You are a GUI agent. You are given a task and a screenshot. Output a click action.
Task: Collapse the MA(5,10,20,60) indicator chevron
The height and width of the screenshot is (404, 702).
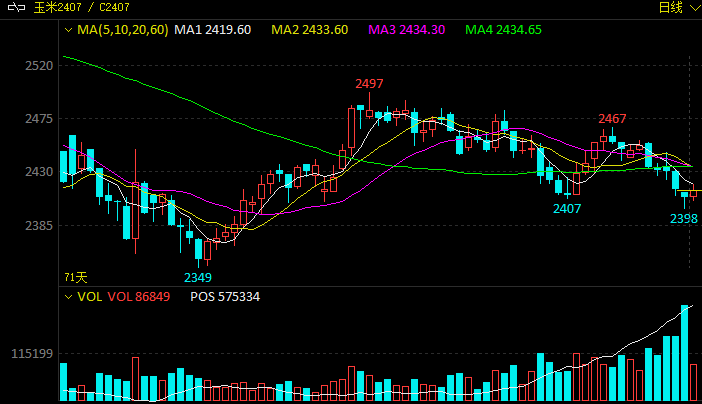(x=68, y=30)
